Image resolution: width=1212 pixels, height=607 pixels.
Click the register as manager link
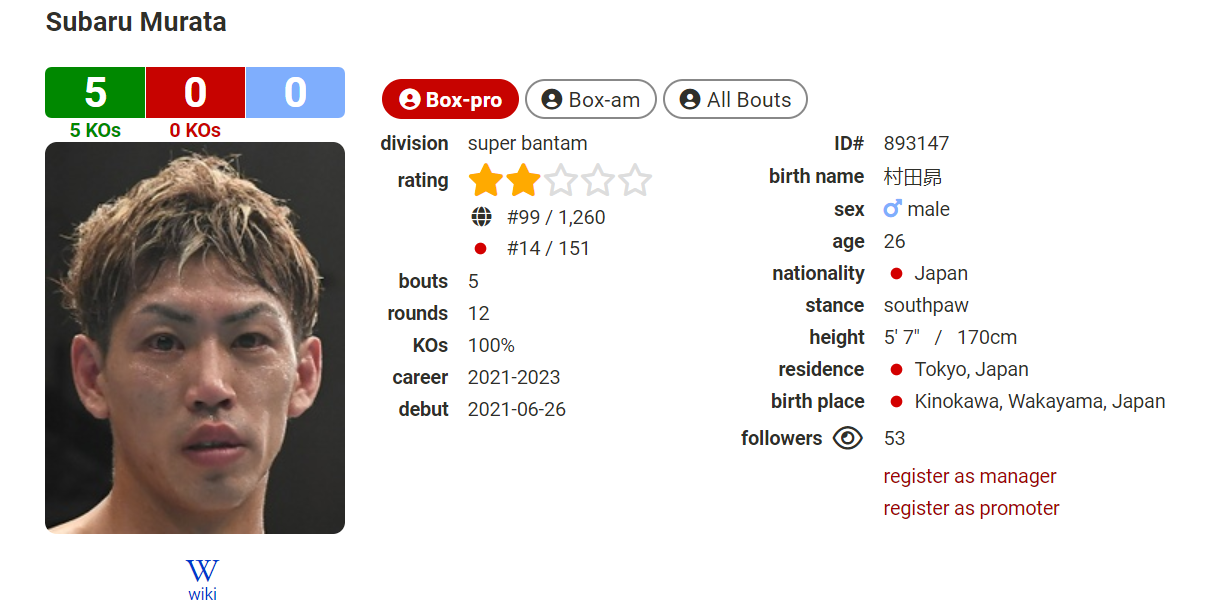(970, 476)
